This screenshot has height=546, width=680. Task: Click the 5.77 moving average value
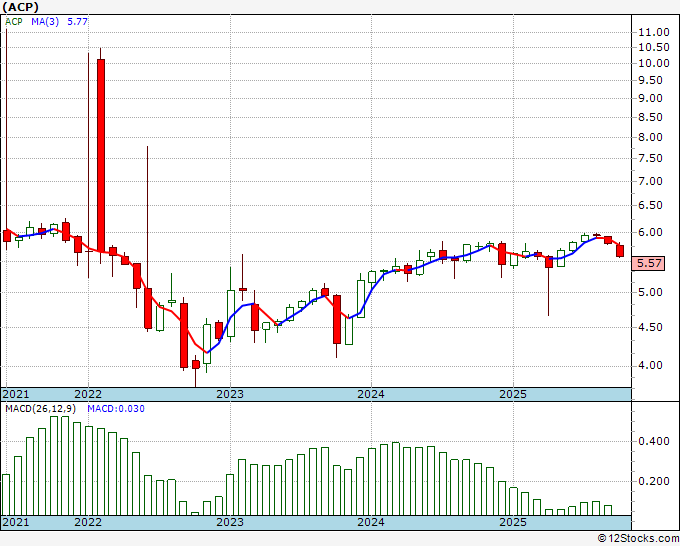[x=77, y=21]
